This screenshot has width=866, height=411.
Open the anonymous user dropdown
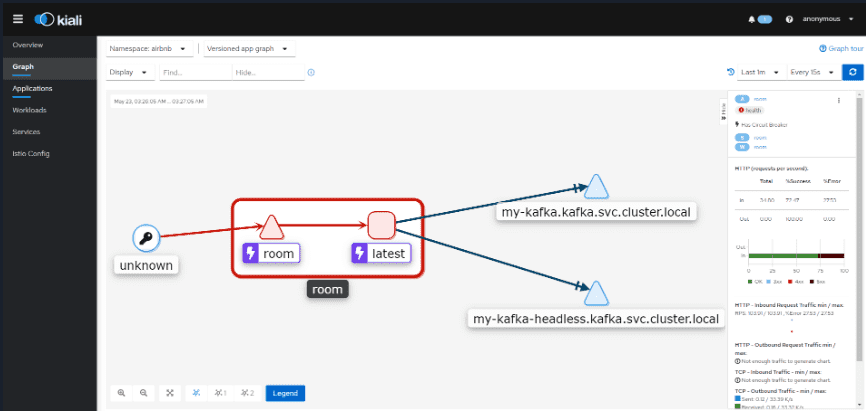pos(828,19)
